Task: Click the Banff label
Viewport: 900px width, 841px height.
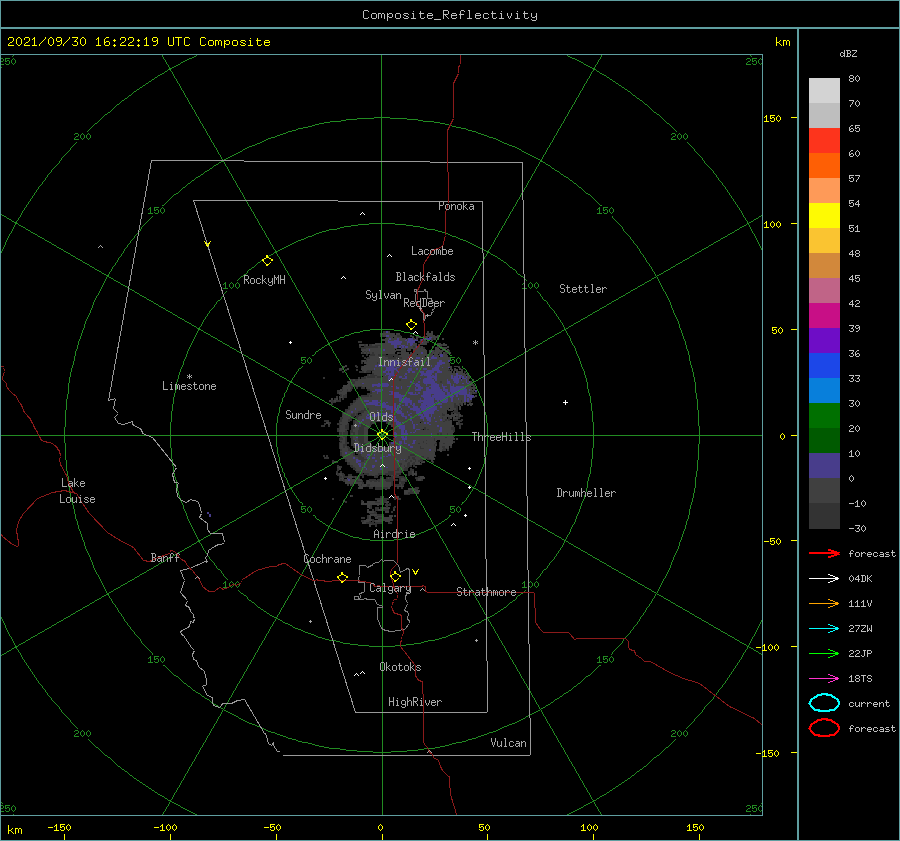Action: pos(165,557)
